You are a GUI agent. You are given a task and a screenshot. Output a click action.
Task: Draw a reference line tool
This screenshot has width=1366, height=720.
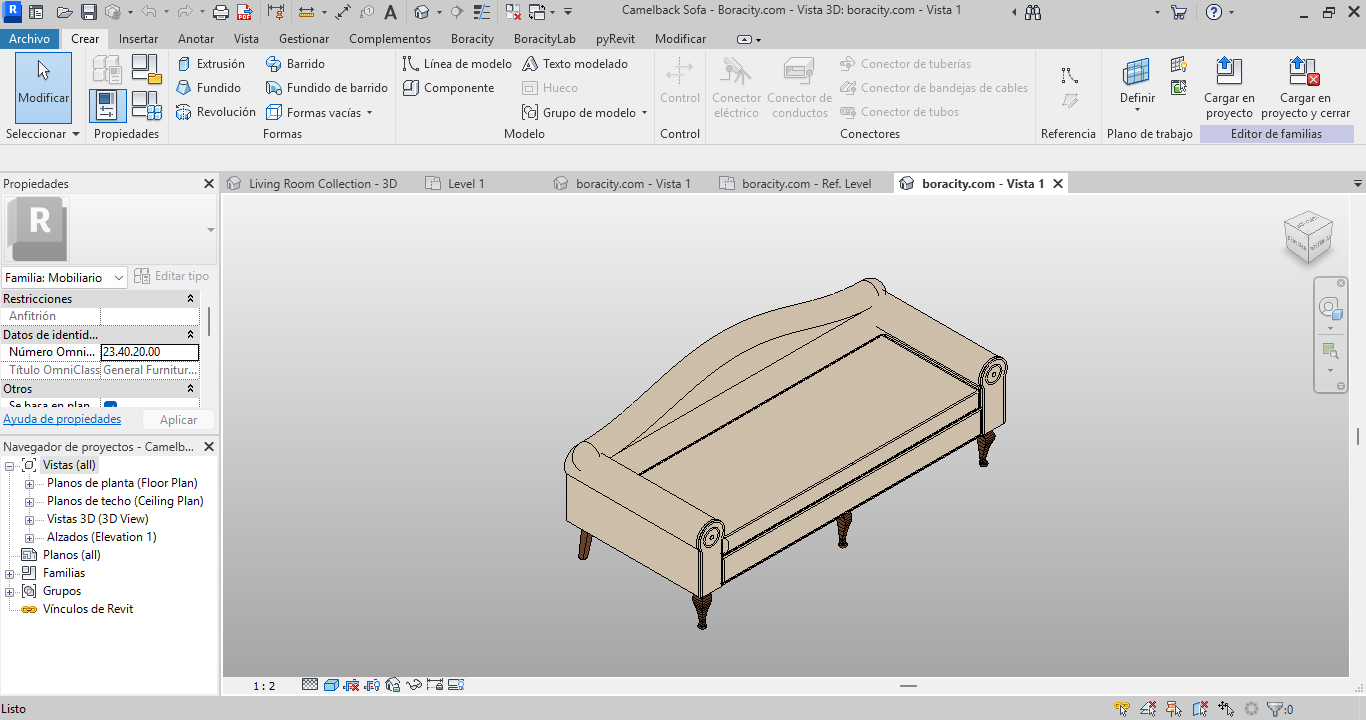point(1069,75)
